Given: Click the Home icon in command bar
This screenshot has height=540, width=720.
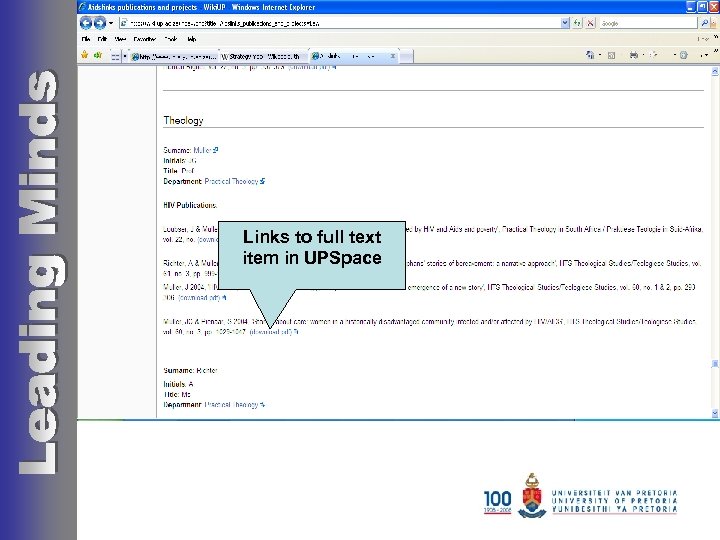Looking at the screenshot, I should (x=590, y=55).
